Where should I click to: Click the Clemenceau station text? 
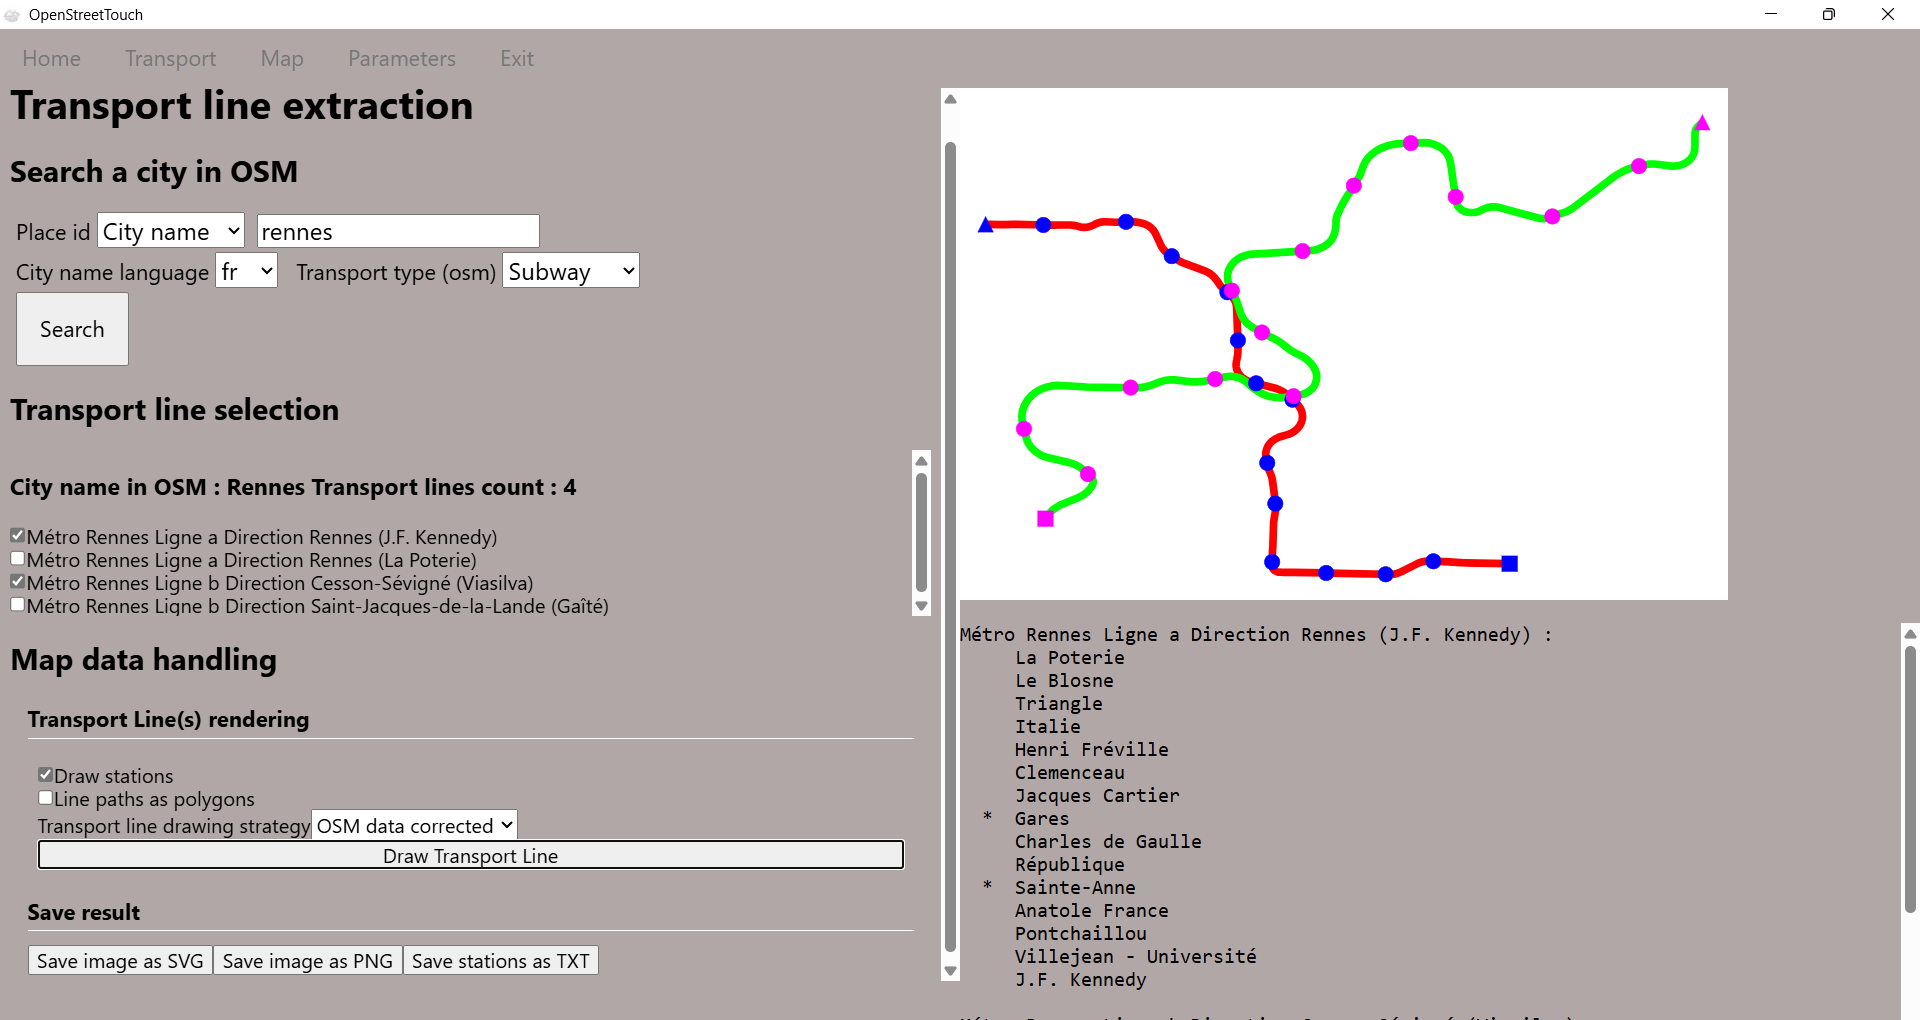tap(1070, 773)
